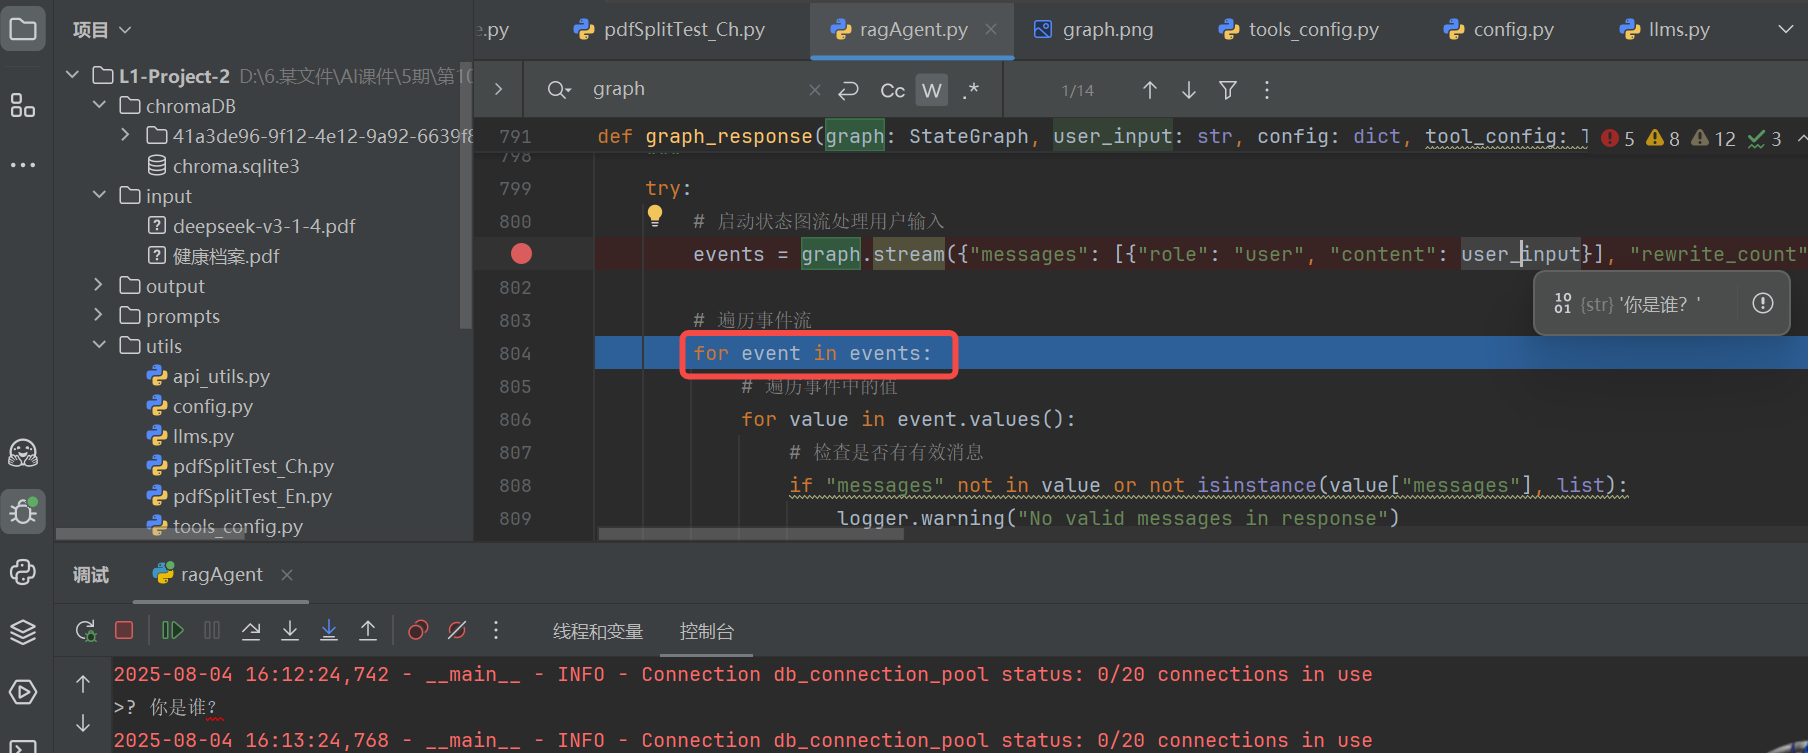Open the Python Console sidebar icon
1808x753 pixels.
point(23,571)
